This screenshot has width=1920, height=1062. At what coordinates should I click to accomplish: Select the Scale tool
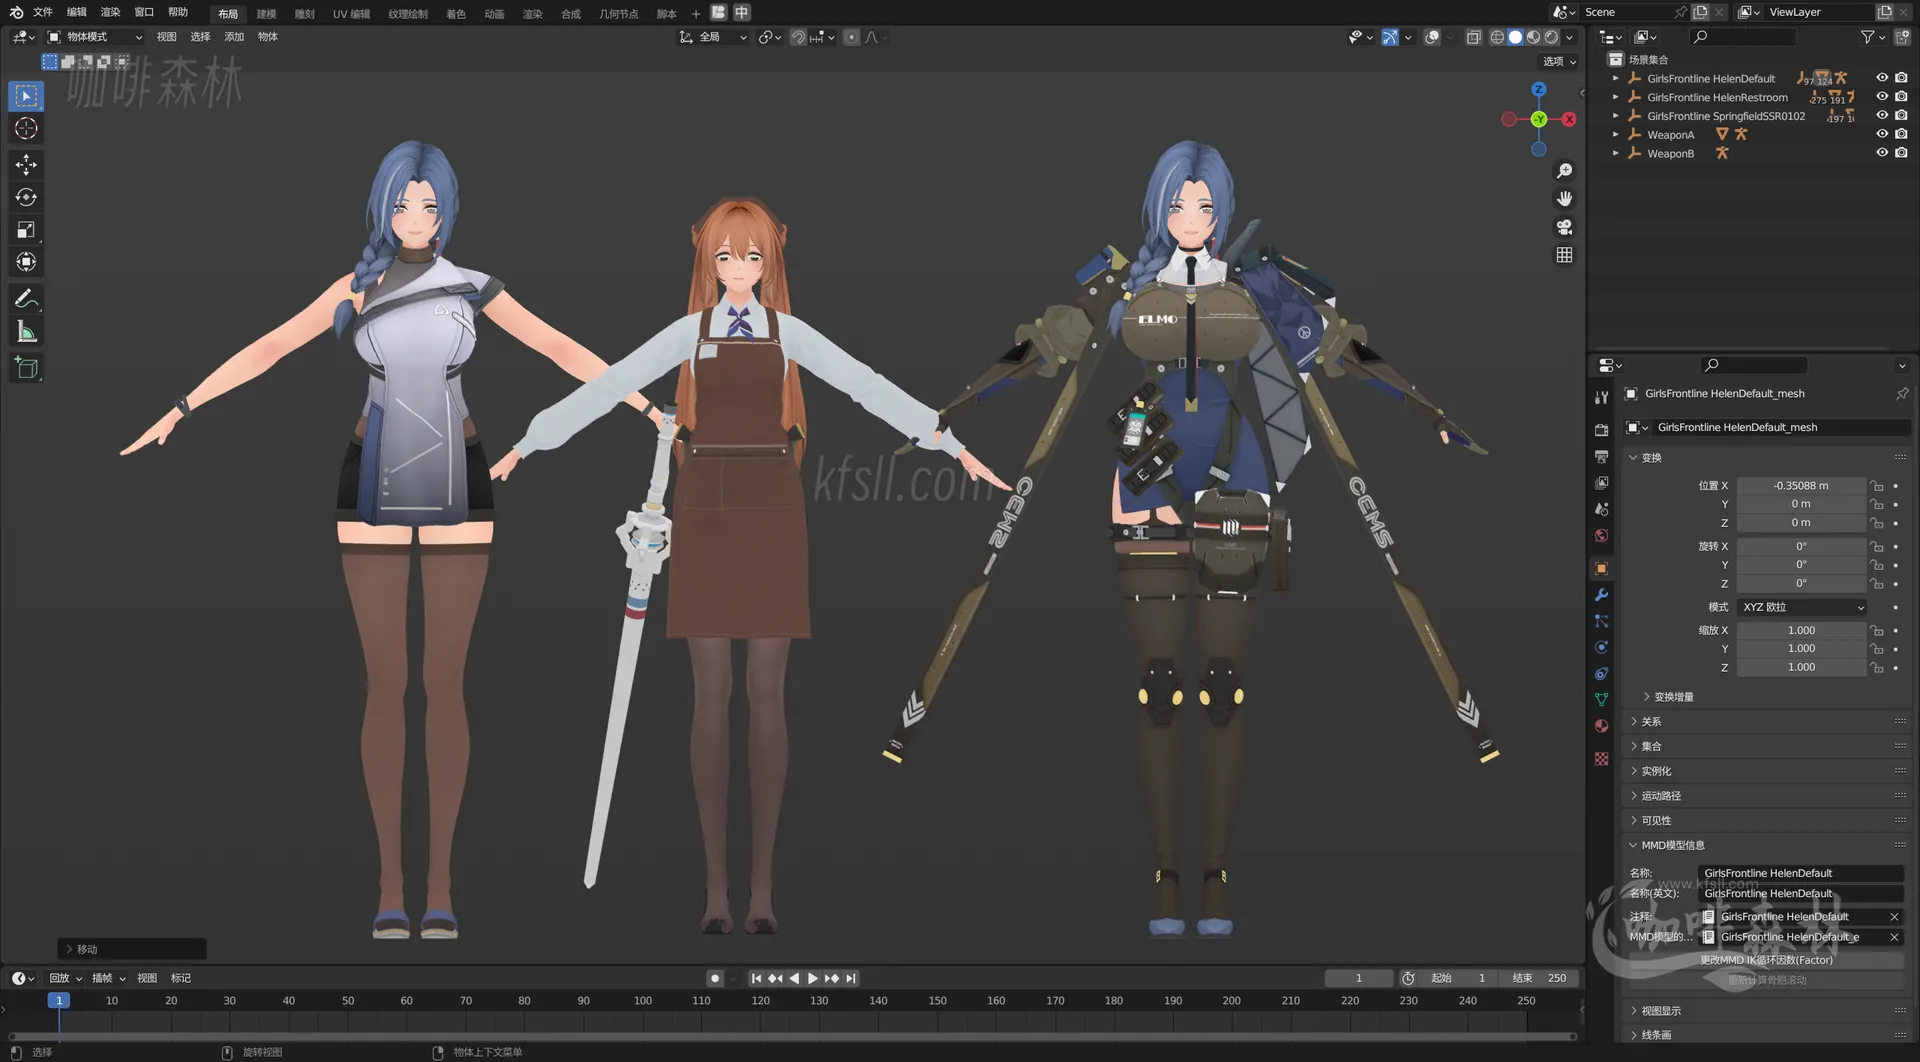(x=25, y=229)
